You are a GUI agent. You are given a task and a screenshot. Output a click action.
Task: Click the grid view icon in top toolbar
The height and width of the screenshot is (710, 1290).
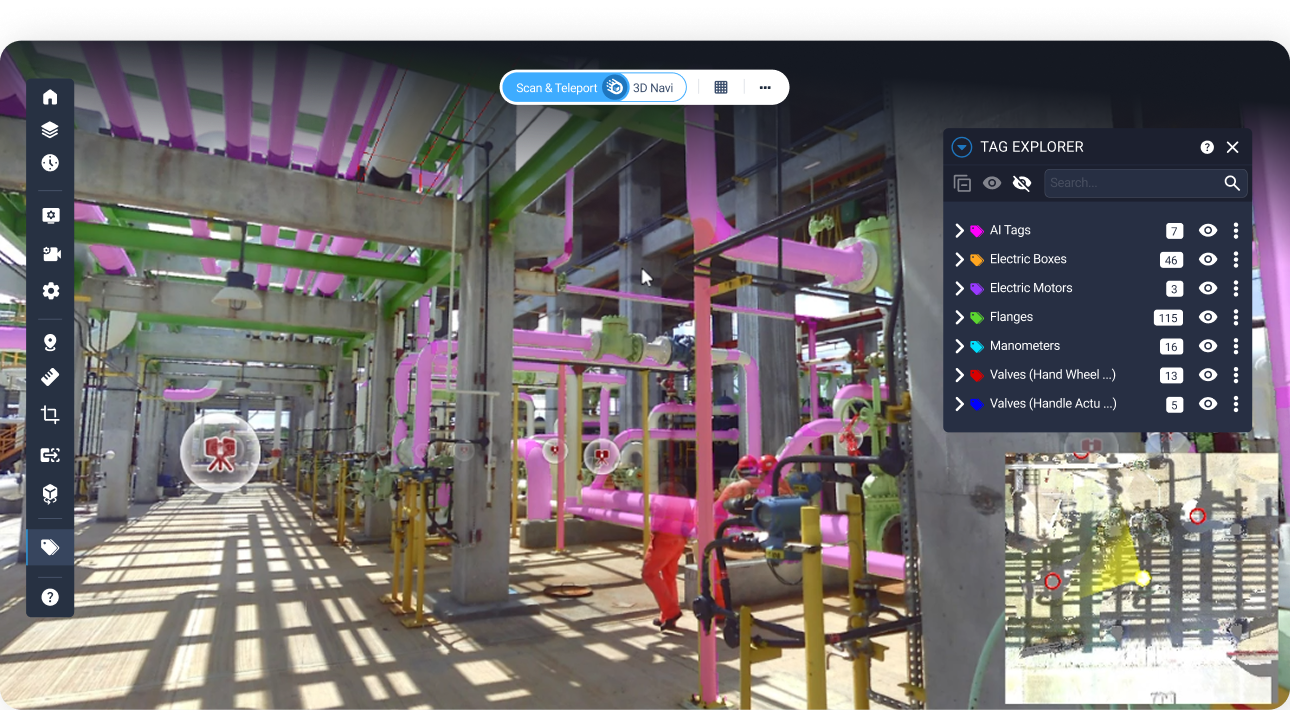(x=721, y=88)
